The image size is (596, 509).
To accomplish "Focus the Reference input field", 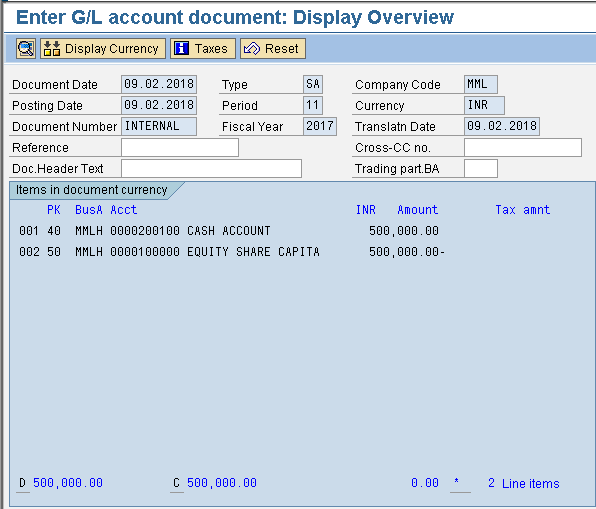I will (x=180, y=147).
